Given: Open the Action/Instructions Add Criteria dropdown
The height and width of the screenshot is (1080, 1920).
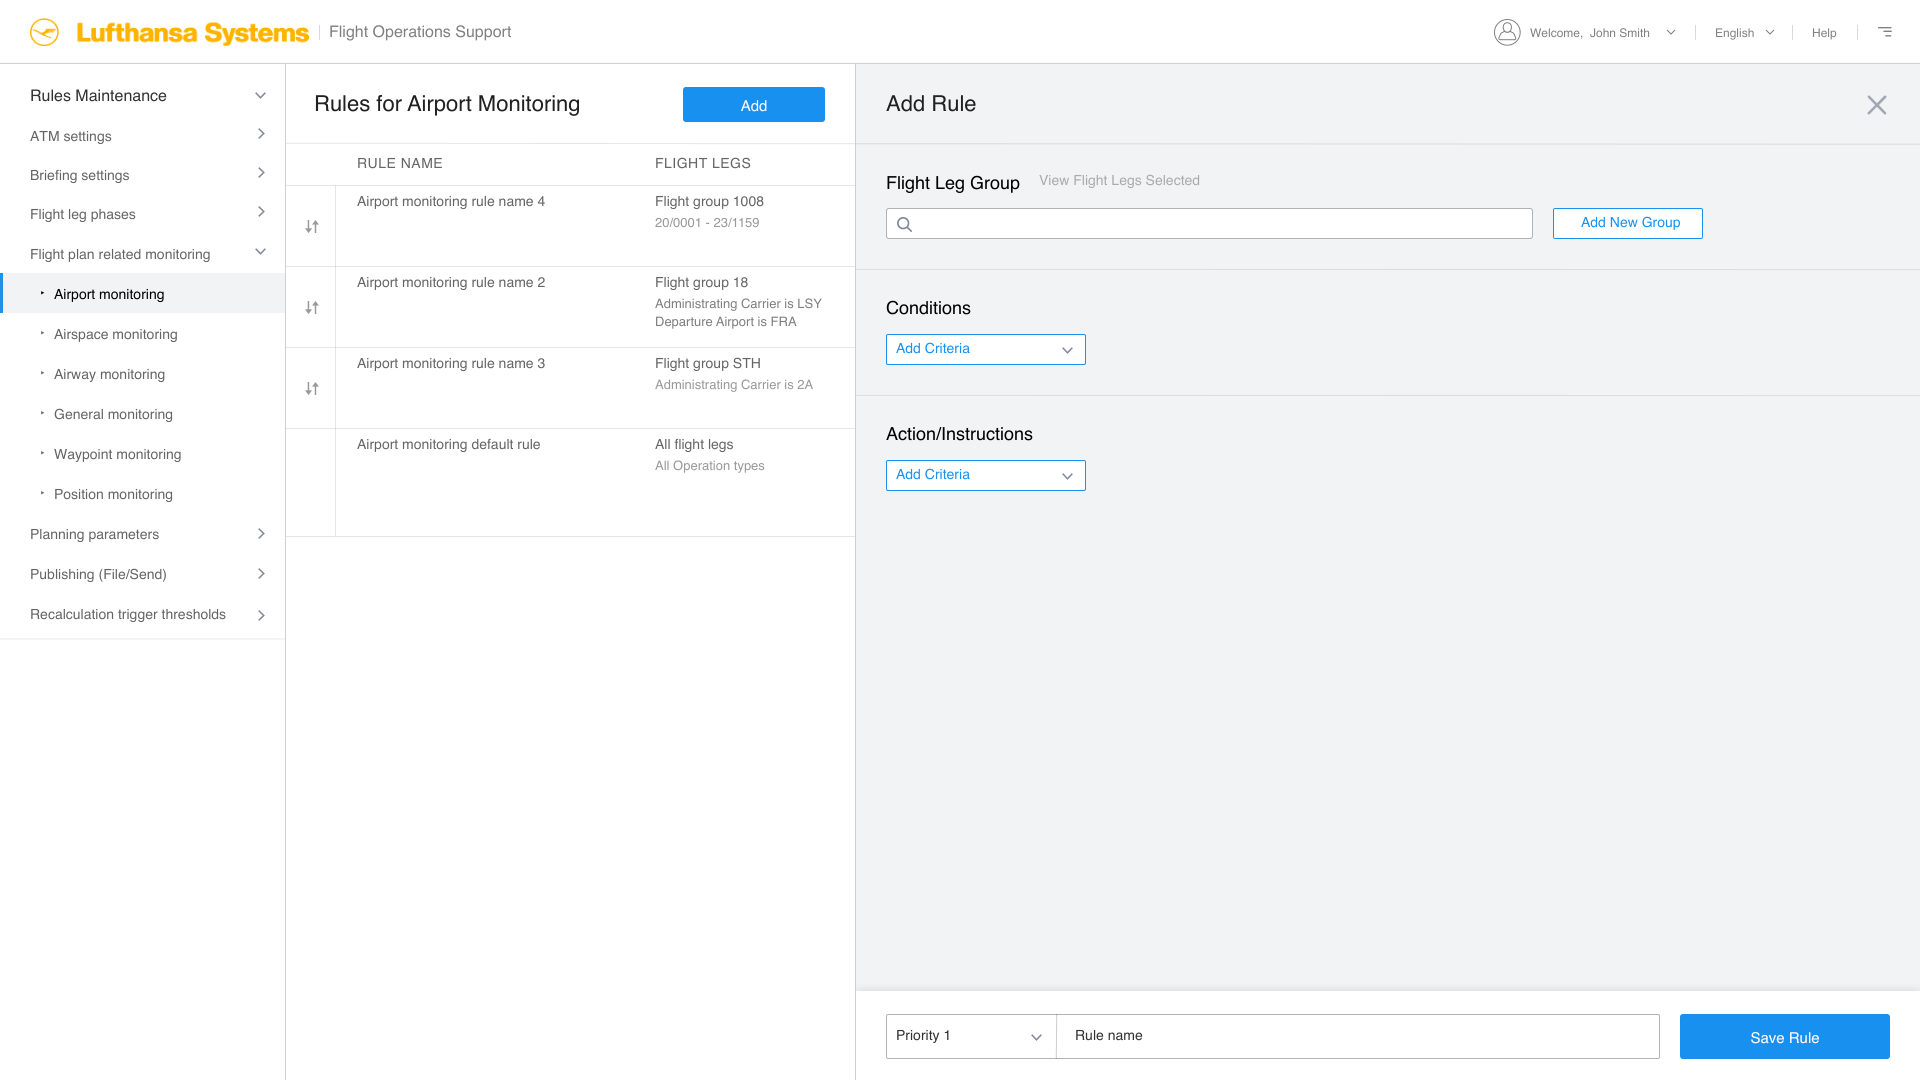Looking at the screenshot, I should click(x=985, y=475).
